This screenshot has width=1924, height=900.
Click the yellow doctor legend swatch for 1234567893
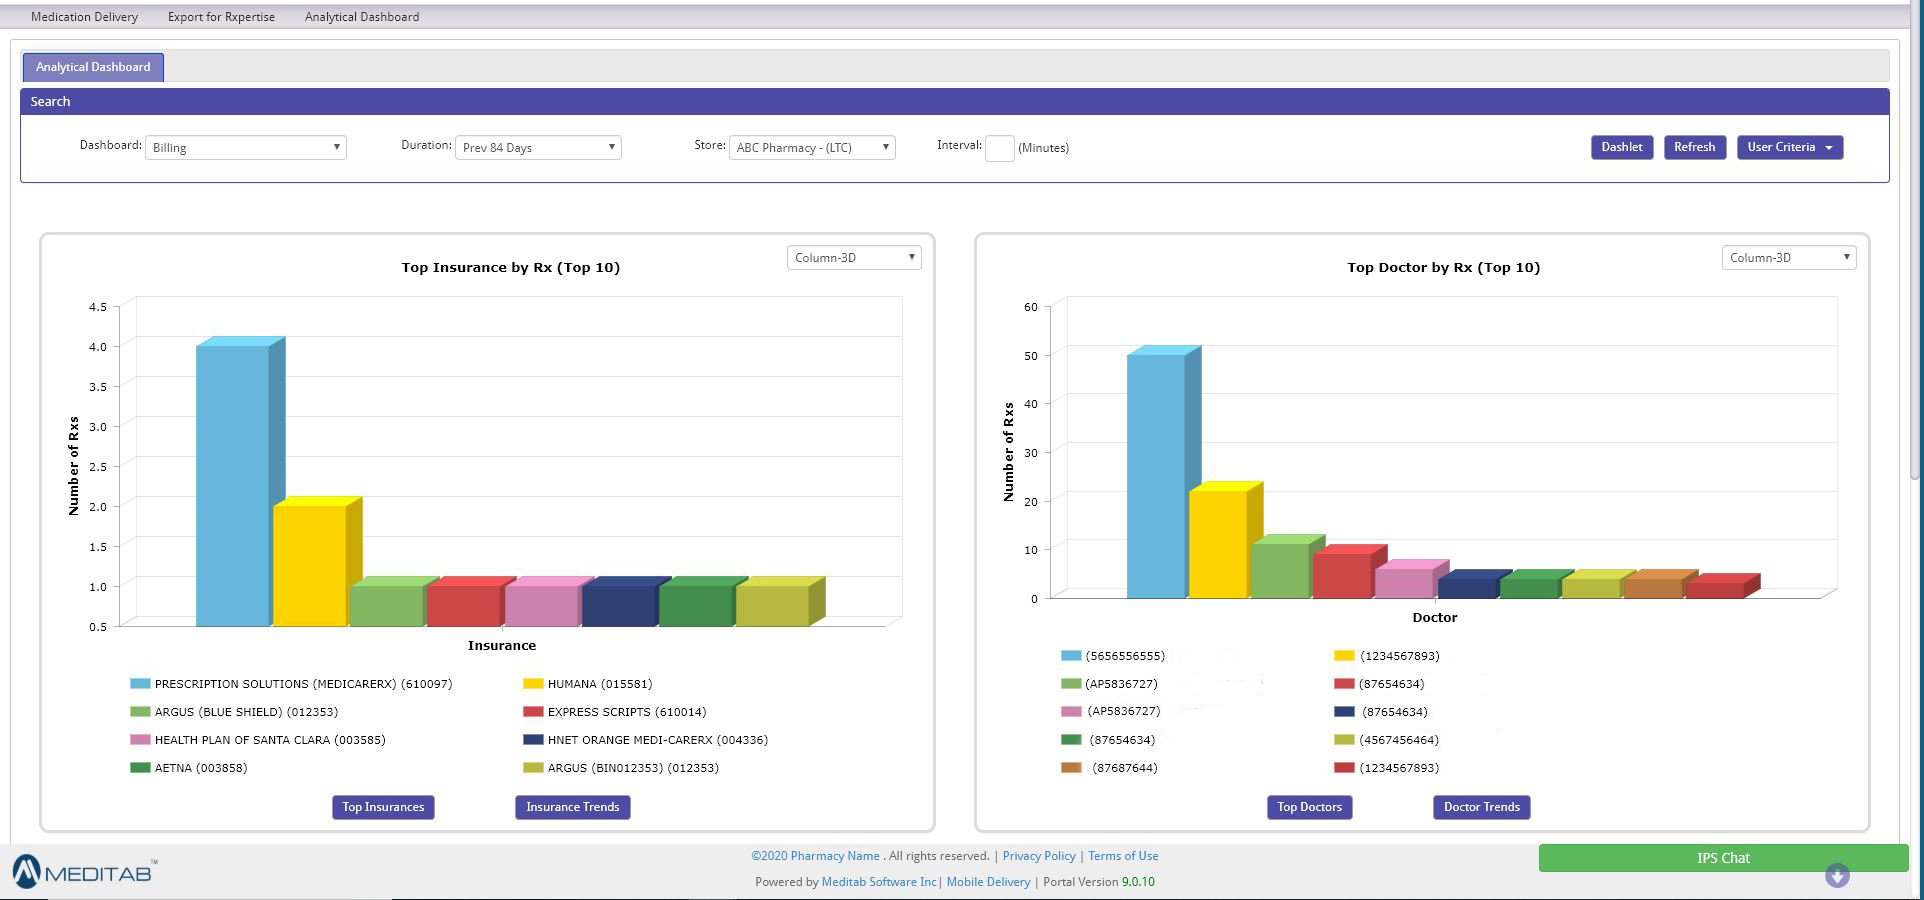(x=1344, y=656)
